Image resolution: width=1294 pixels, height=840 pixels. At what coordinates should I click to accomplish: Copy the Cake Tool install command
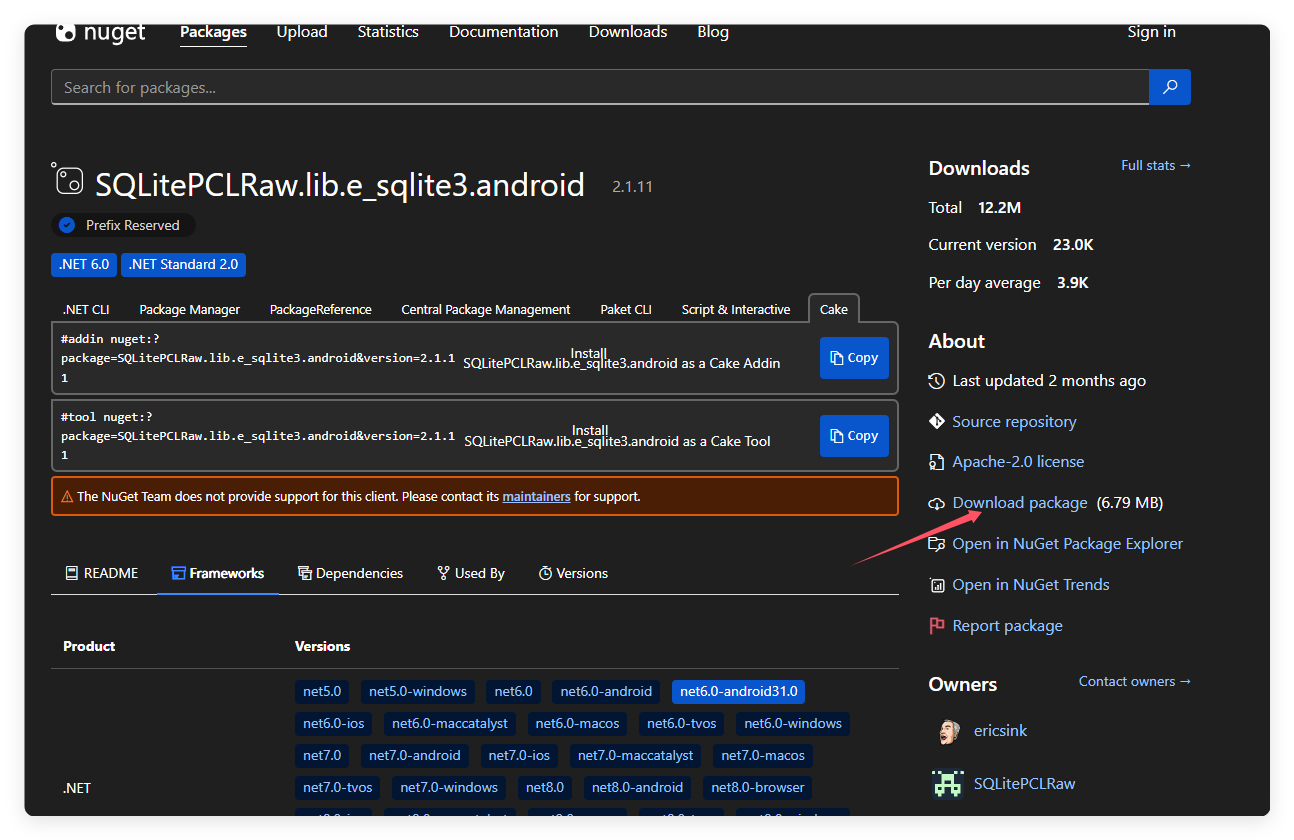[853, 435]
